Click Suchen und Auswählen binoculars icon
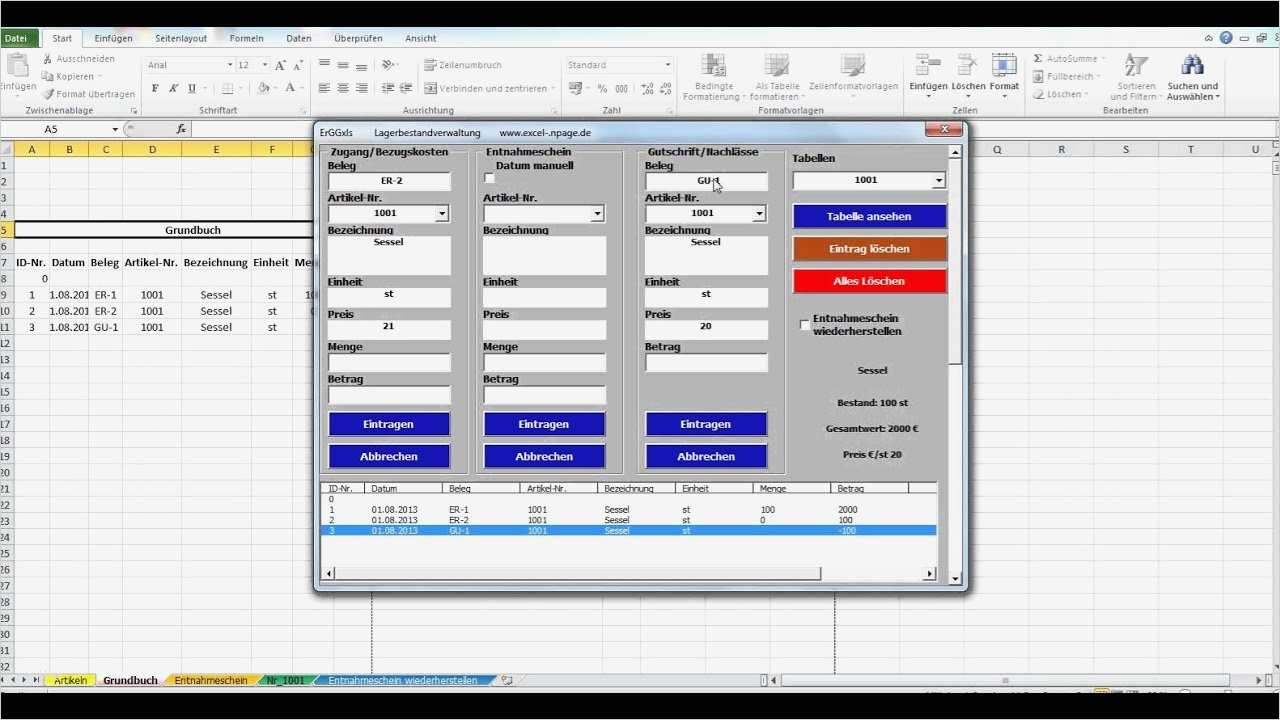The height and width of the screenshot is (720, 1280). (x=1192, y=64)
